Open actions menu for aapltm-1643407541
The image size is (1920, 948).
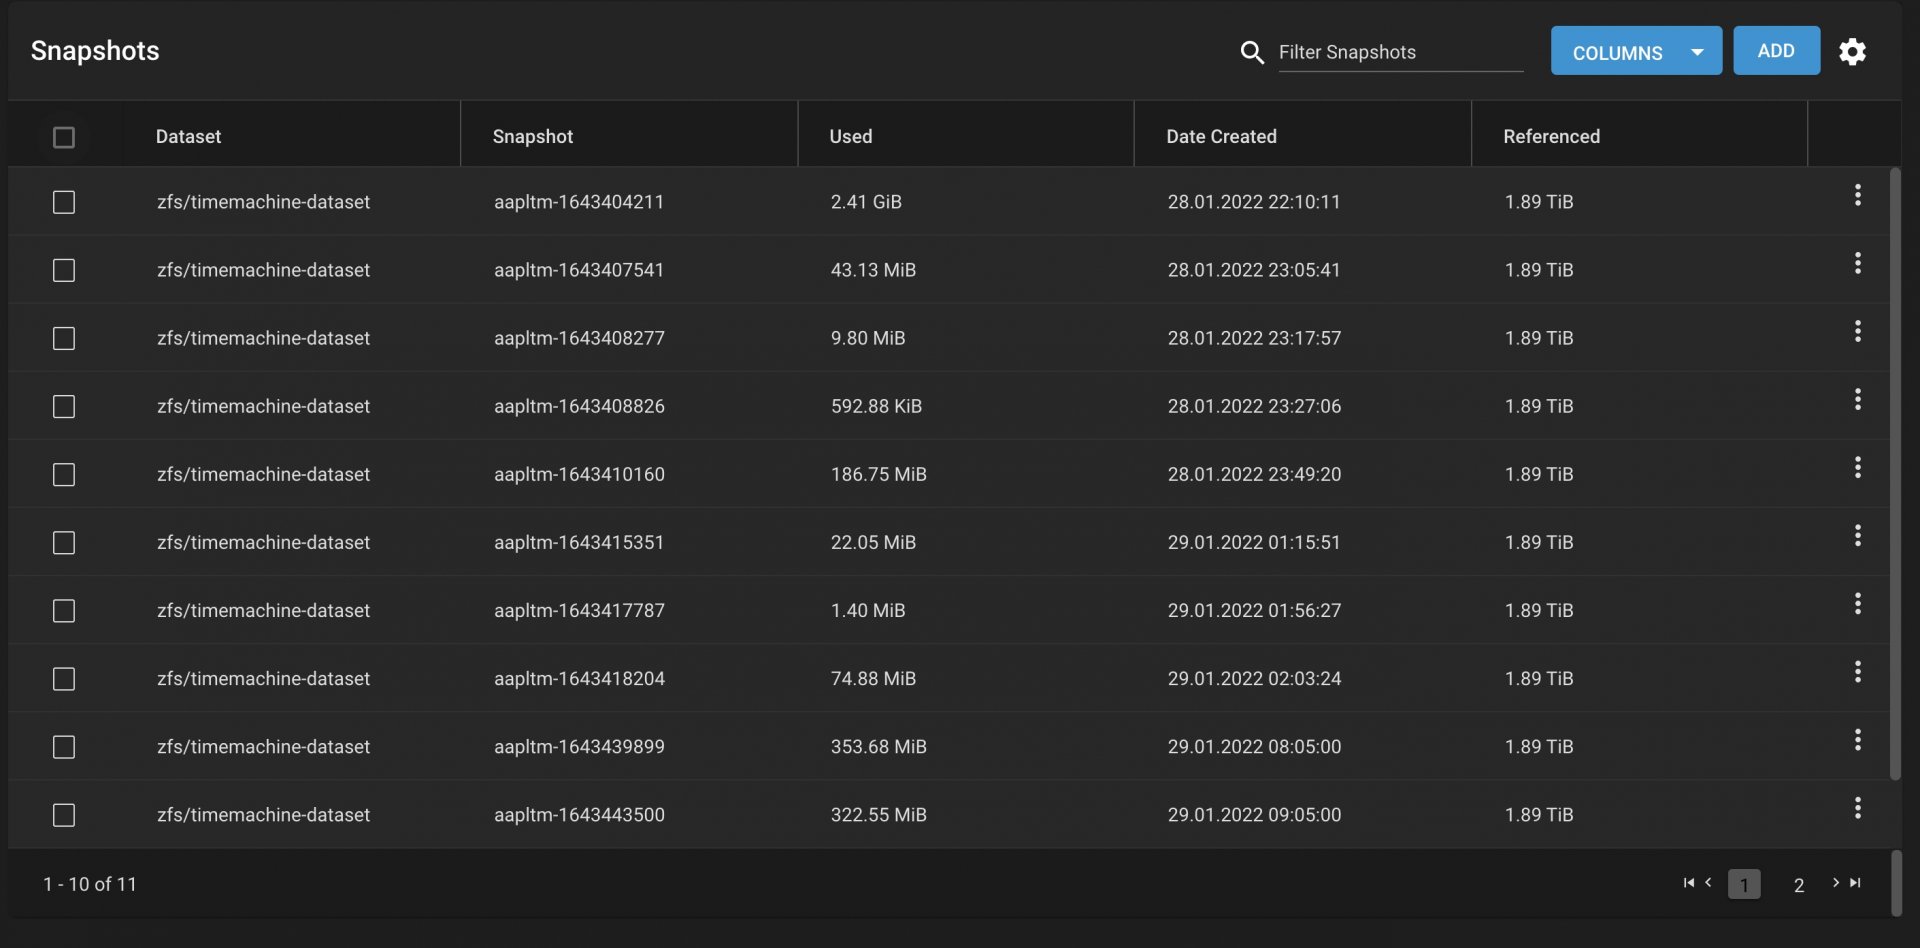tap(1857, 263)
